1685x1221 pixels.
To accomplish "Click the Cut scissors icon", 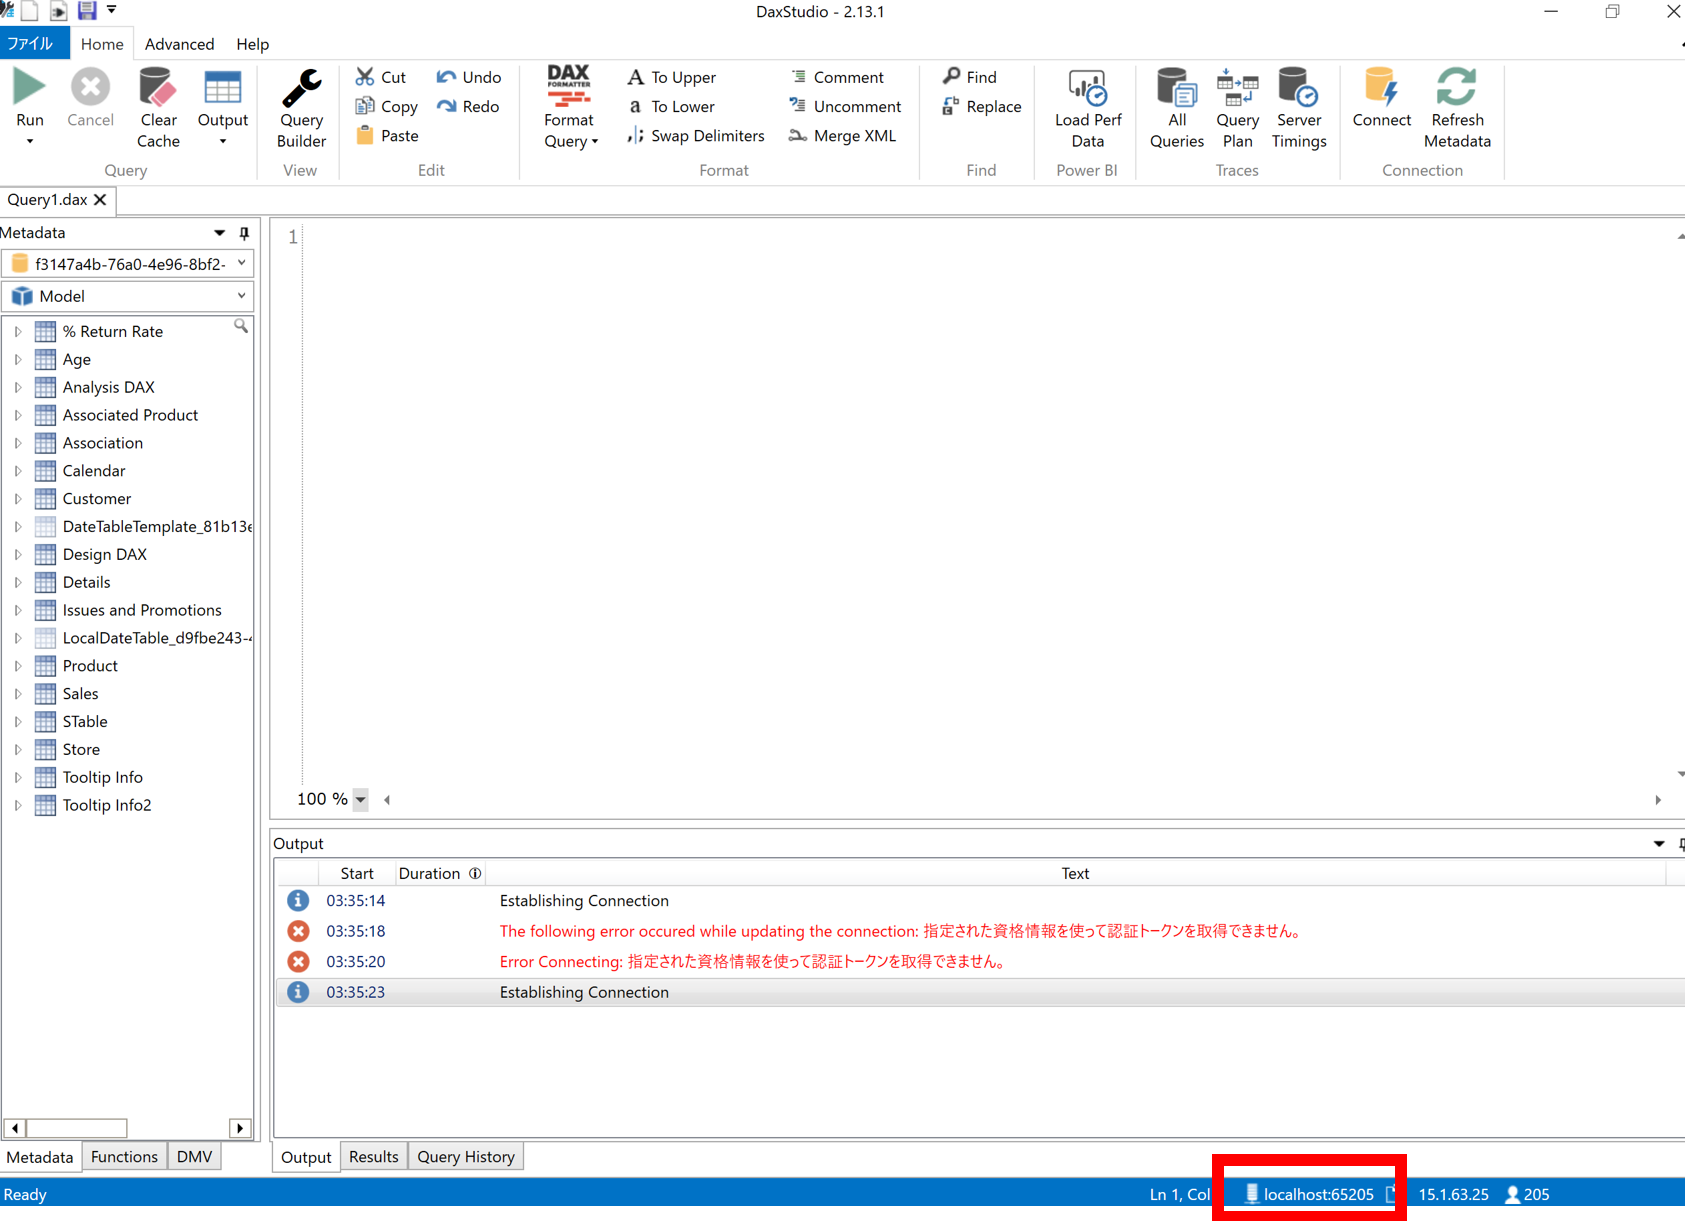I will (365, 77).
